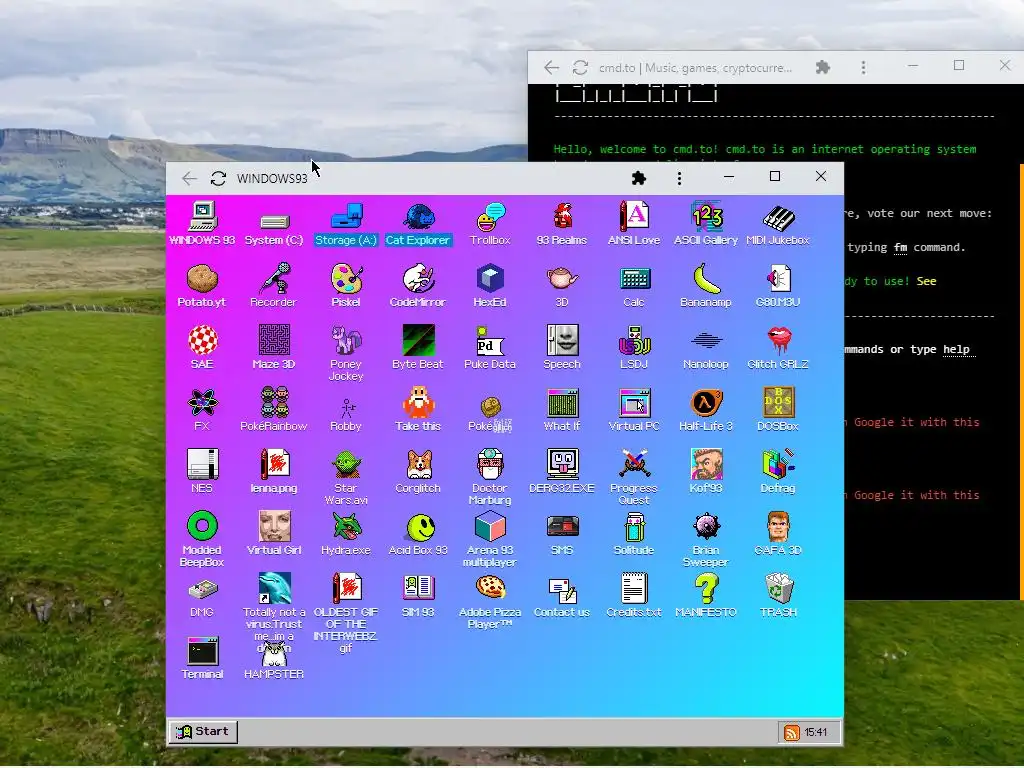Viewport: 1024px width, 768px height.
Task: Launch the Kof93 fighter icon
Action: (706, 465)
